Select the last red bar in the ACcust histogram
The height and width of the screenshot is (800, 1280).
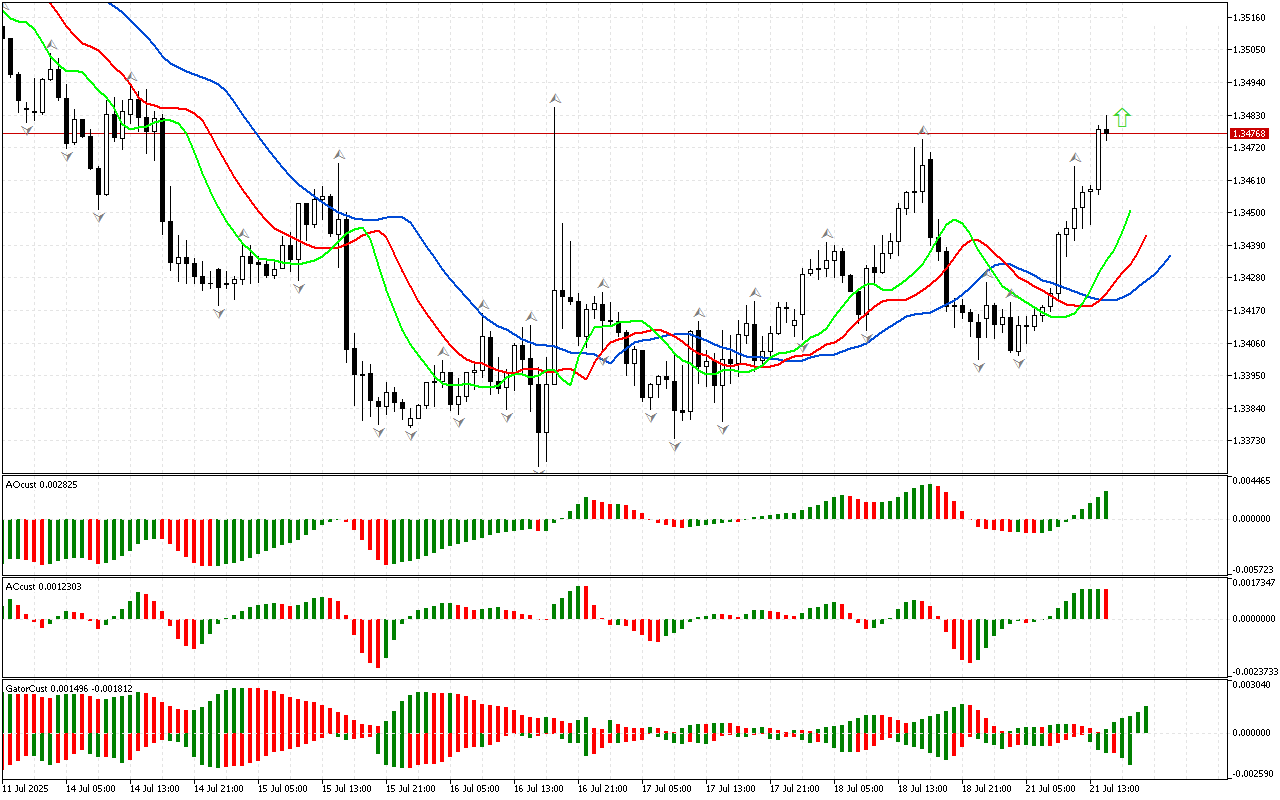(1106, 604)
